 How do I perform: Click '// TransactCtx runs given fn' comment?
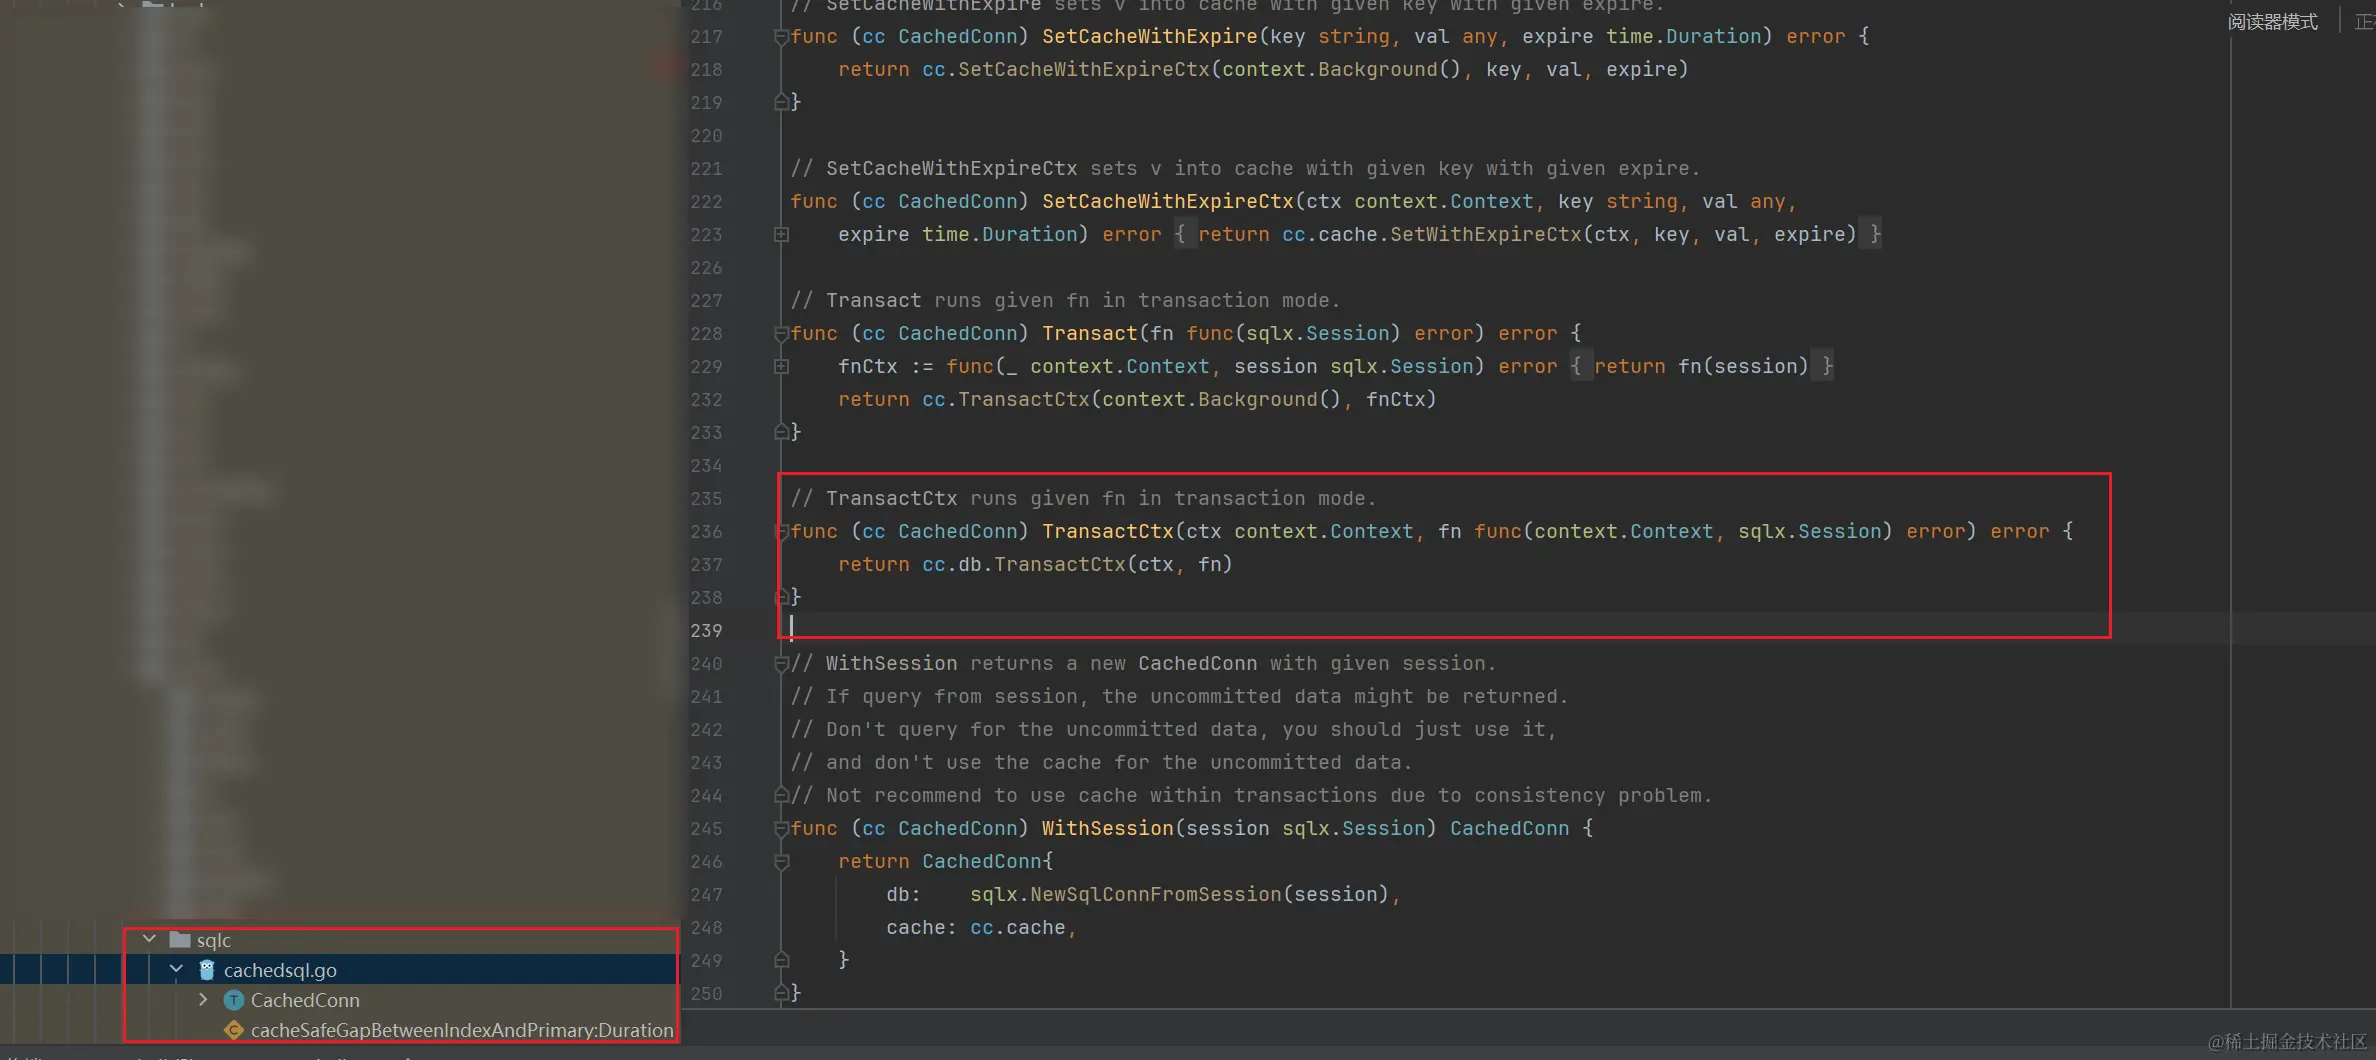coord(1083,498)
